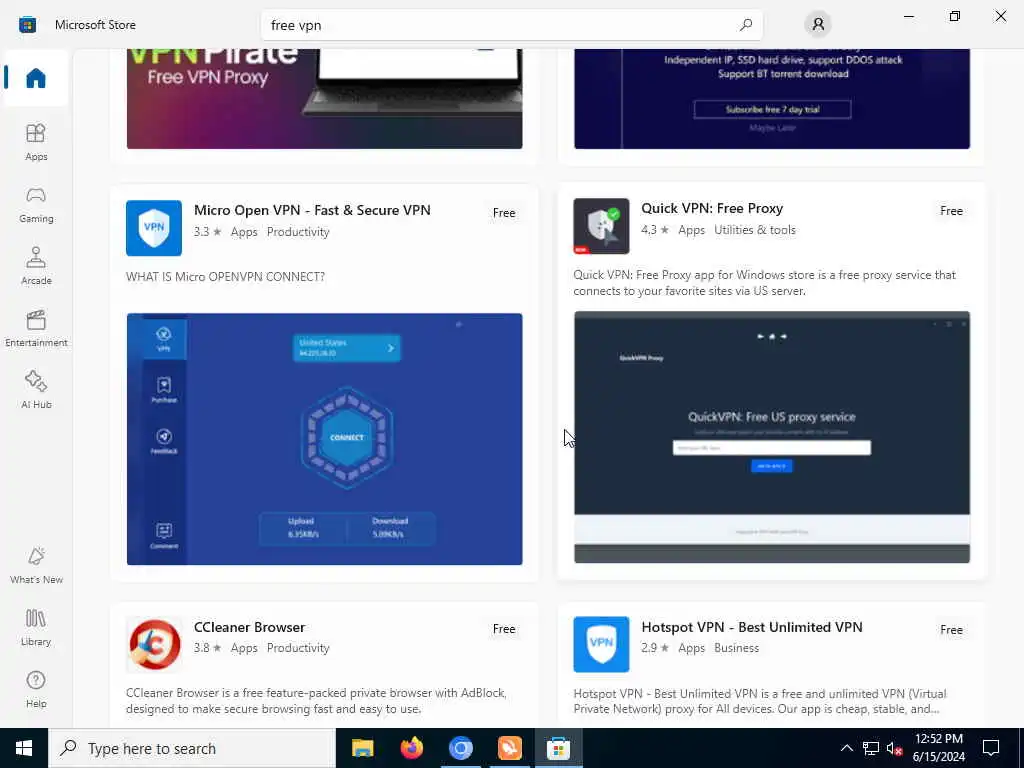This screenshot has width=1024, height=768.
Task: Click Productivity tag under CCleaner Browser
Action: click(x=298, y=648)
